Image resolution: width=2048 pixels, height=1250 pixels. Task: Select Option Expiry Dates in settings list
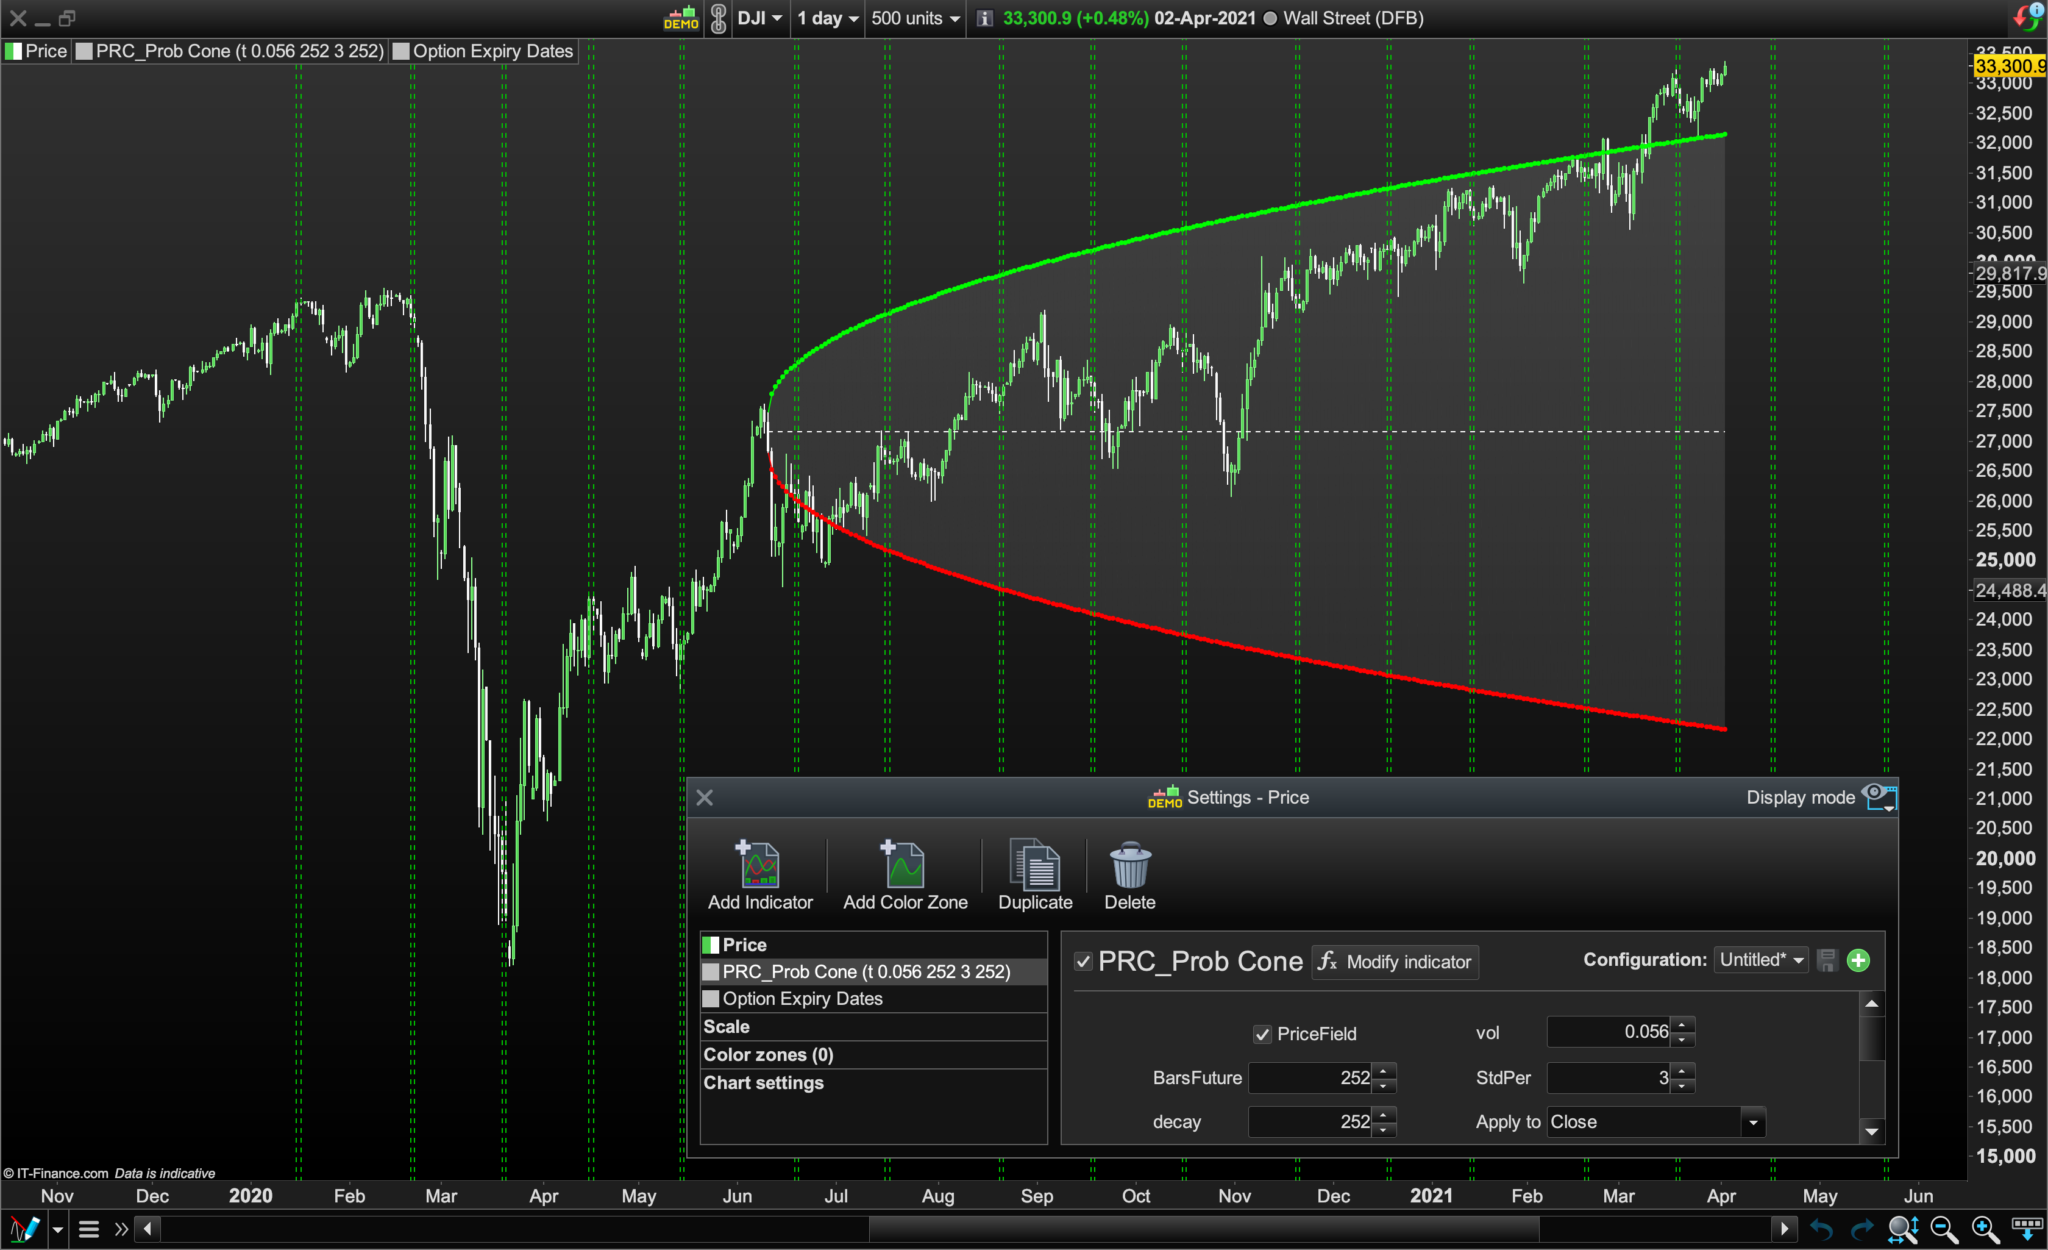(x=802, y=999)
